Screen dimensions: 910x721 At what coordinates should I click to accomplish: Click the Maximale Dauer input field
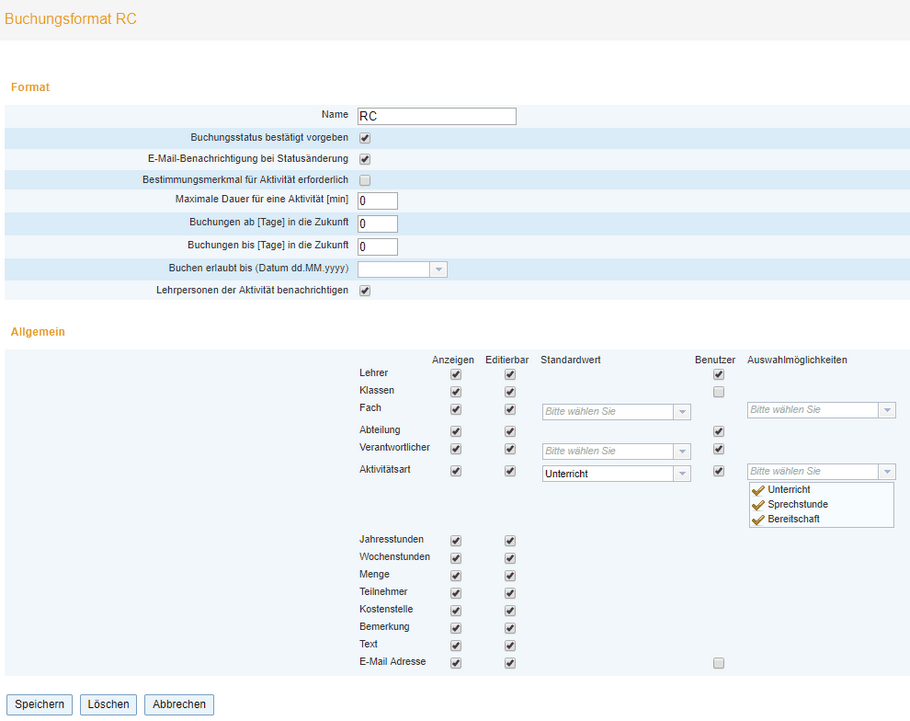tap(377, 201)
